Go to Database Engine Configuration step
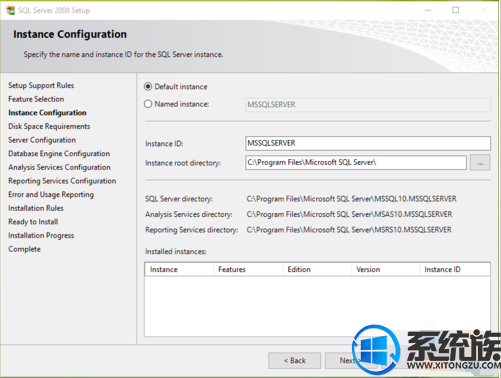 pos(59,154)
